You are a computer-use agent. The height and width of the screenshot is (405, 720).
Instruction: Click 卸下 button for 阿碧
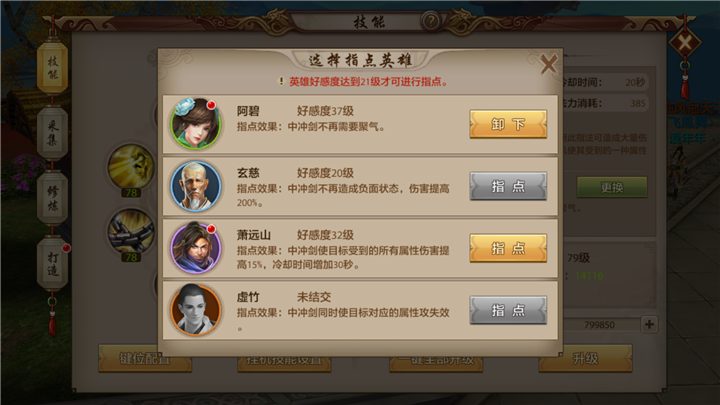click(x=508, y=124)
